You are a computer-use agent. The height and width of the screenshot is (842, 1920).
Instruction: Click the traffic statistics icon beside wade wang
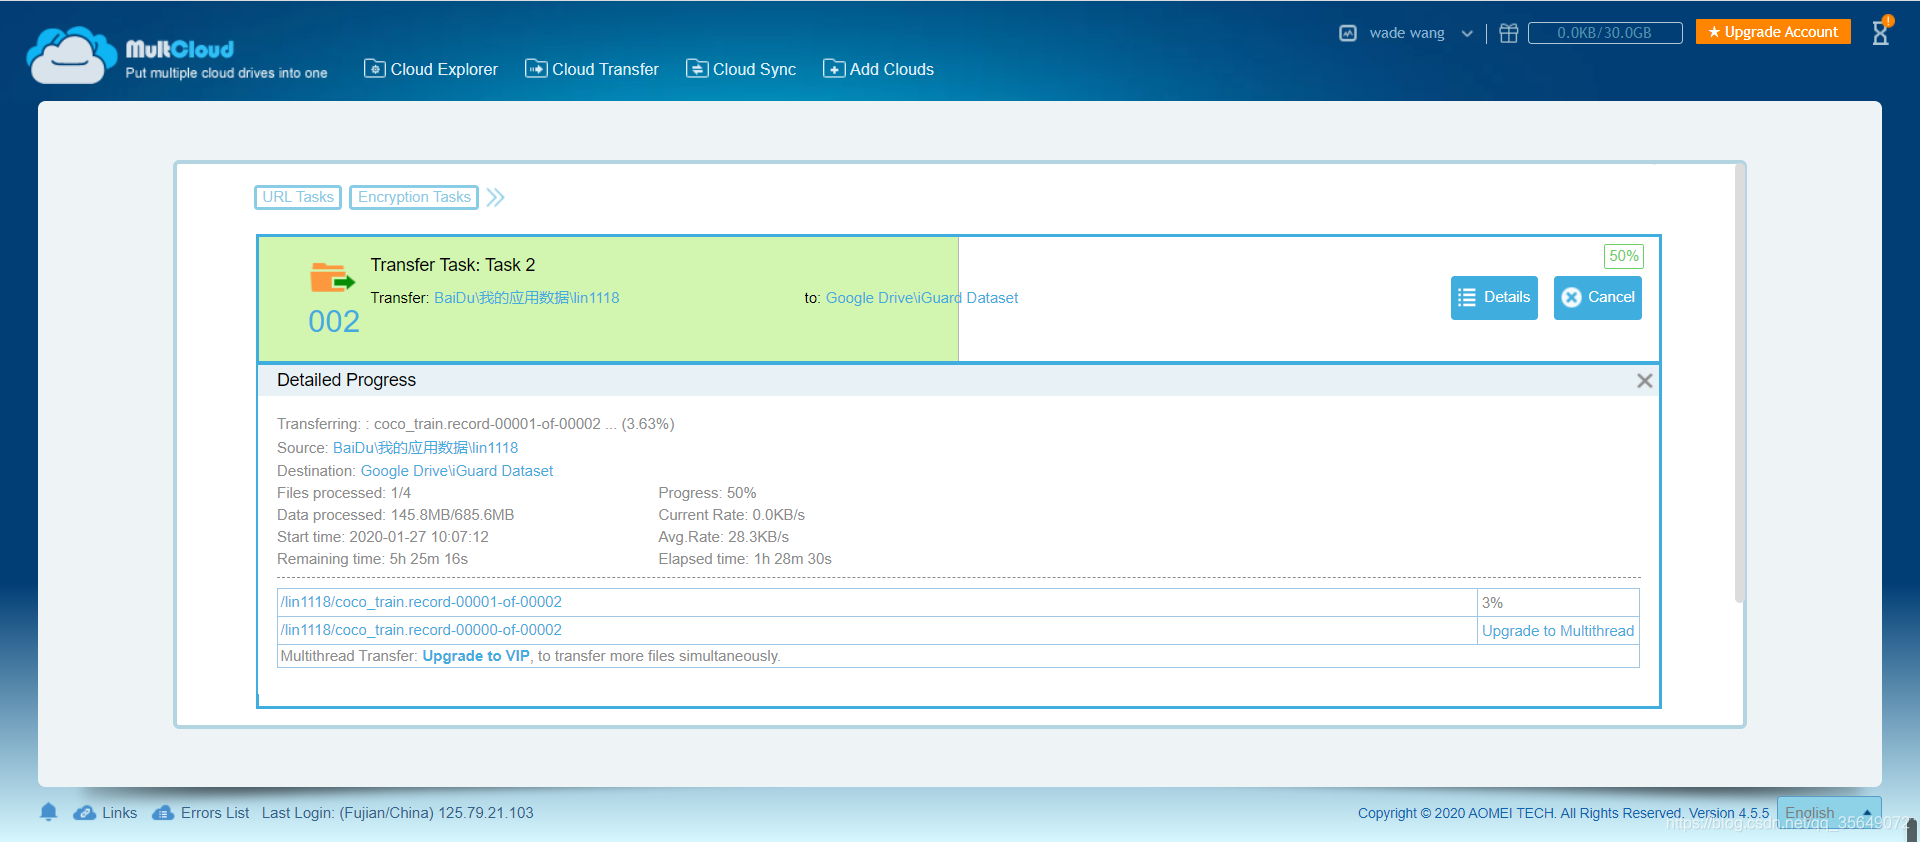(x=1348, y=33)
